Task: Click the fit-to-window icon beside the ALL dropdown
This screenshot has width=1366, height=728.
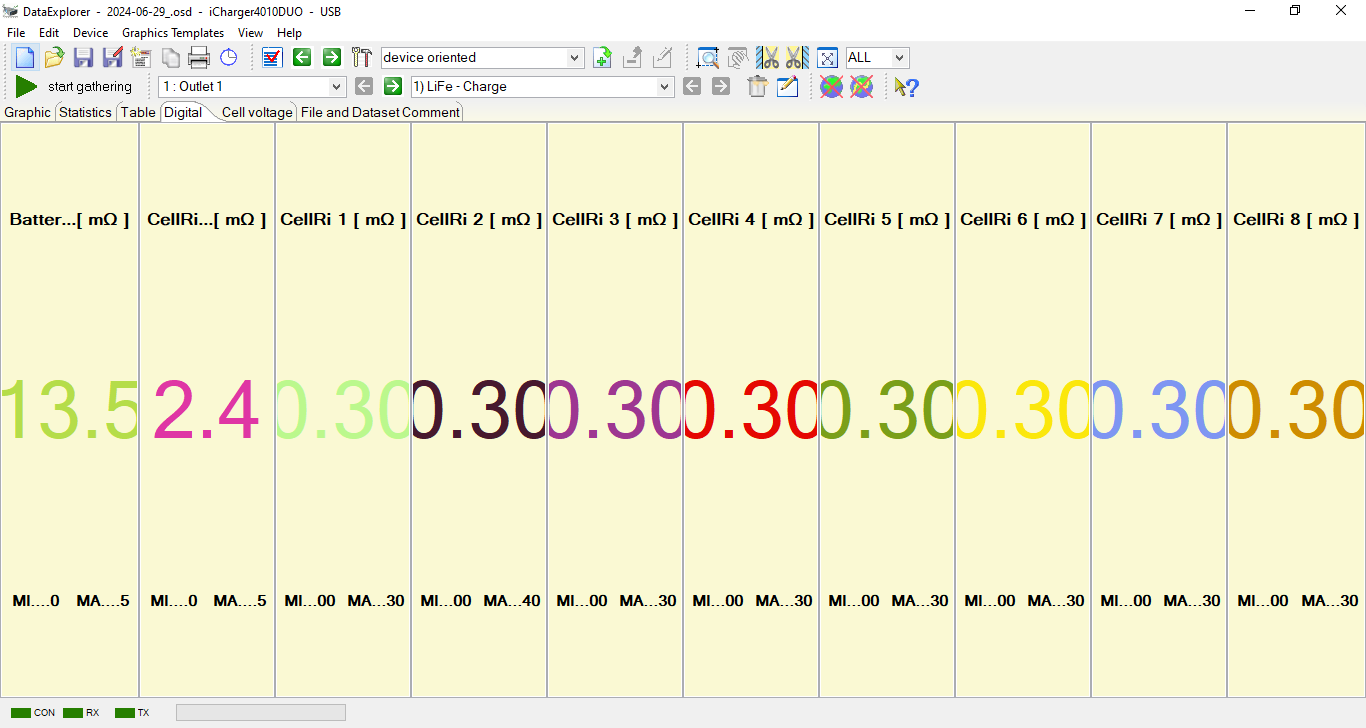Action: pyautogui.click(x=827, y=58)
